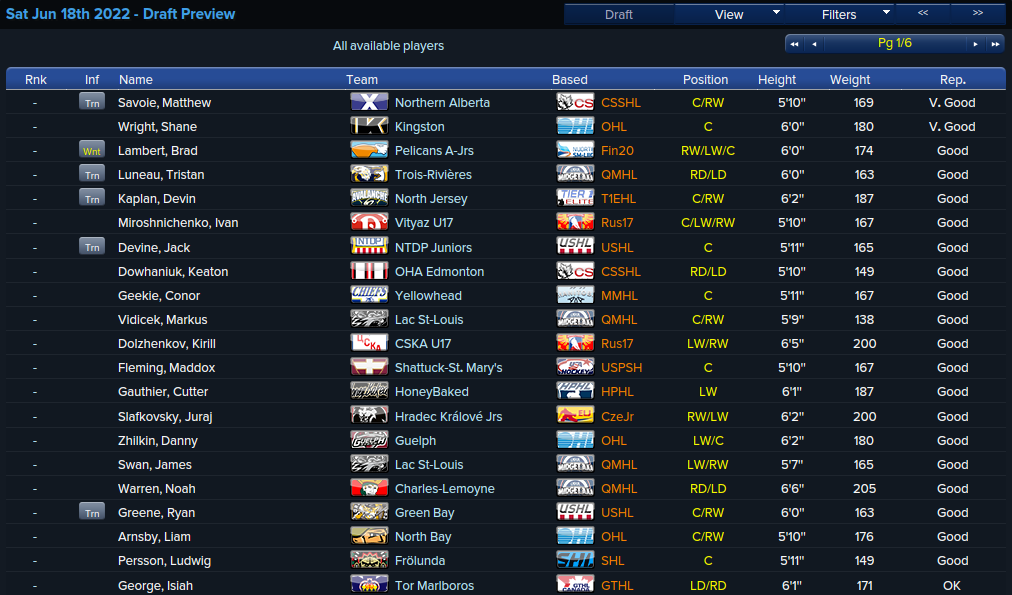Click the North Jersey Avalanche logo

click(369, 197)
